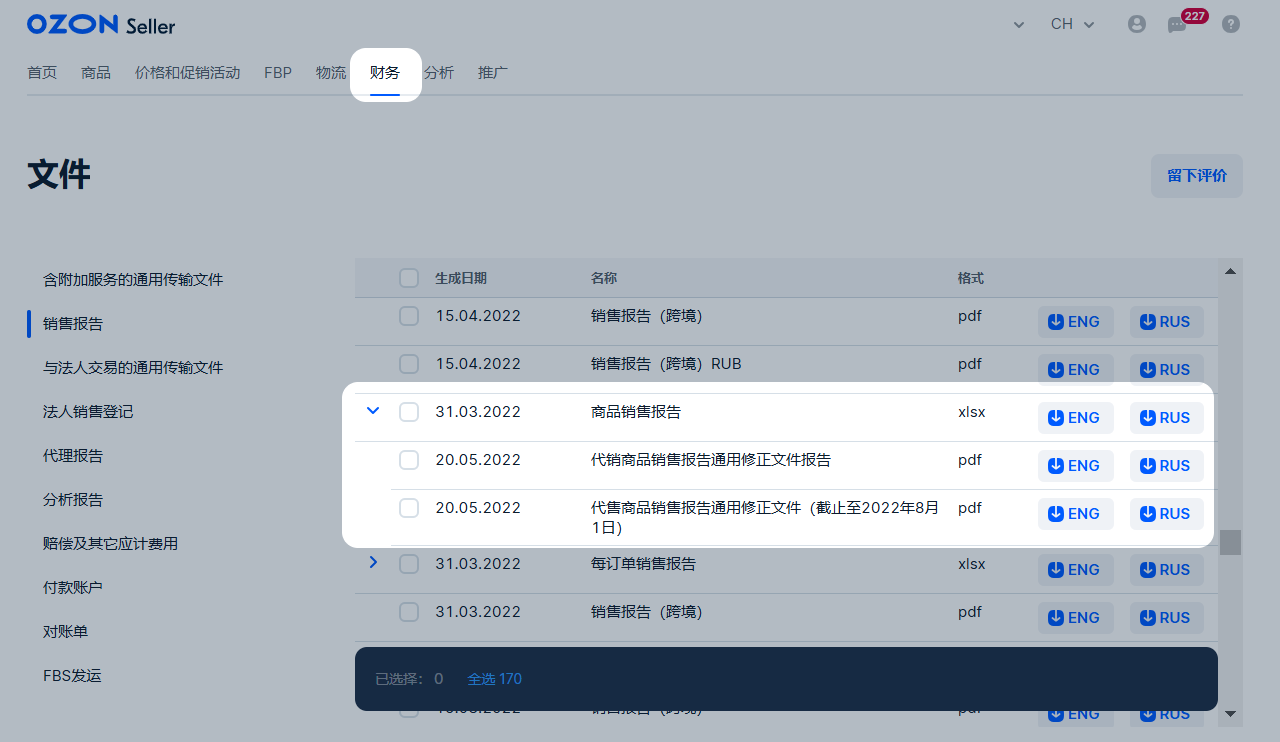Open 含附加服务的通用传输文件 in sidebar
1280x742 pixels.
tap(133, 280)
